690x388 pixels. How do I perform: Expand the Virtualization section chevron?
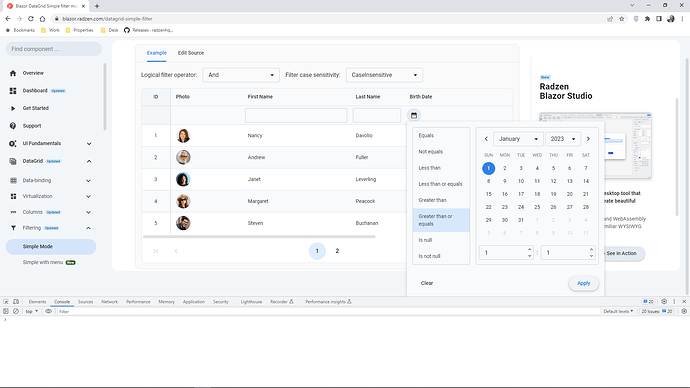pos(88,196)
